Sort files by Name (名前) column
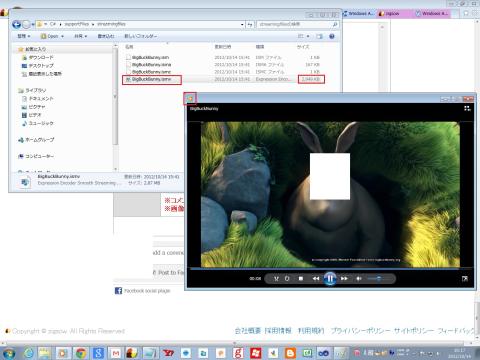Image resolution: width=480 pixels, height=360 pixels. click(x=129, y=47)
